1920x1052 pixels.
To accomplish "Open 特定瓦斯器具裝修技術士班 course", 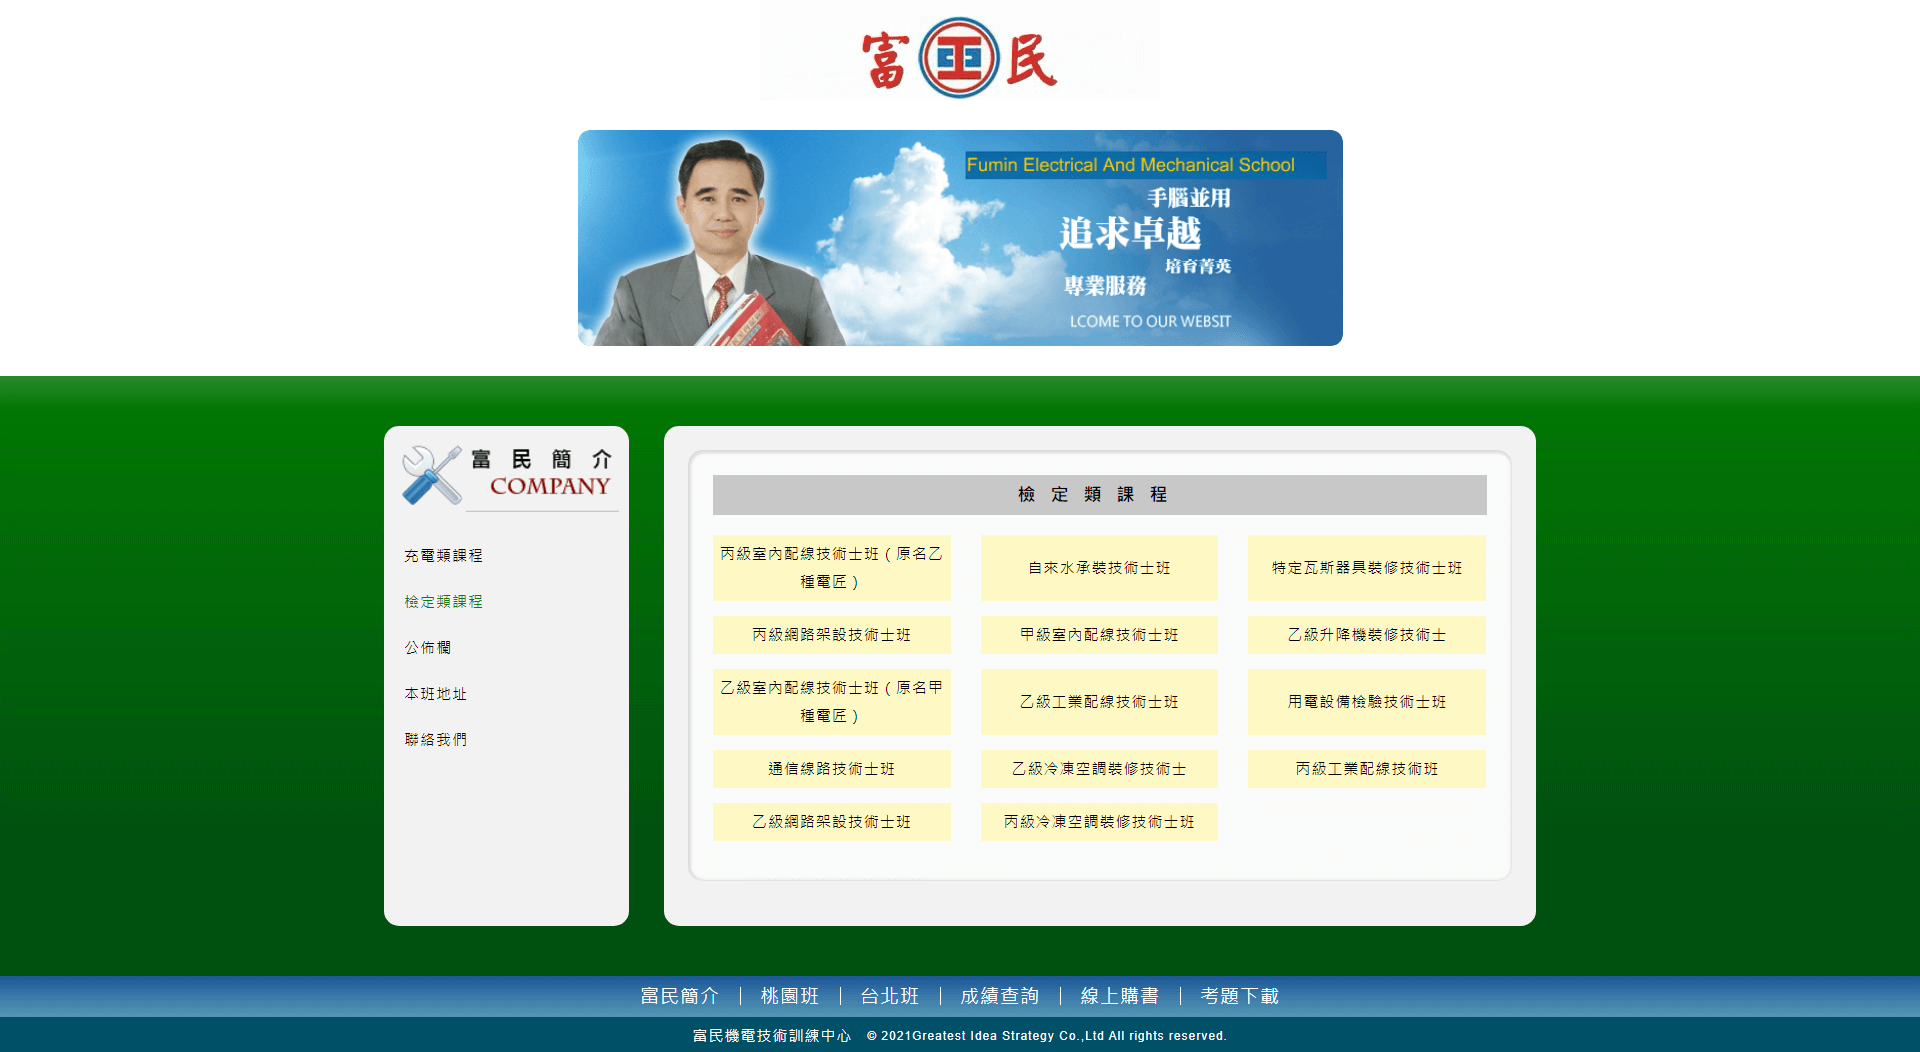I will pos(1367,568).
